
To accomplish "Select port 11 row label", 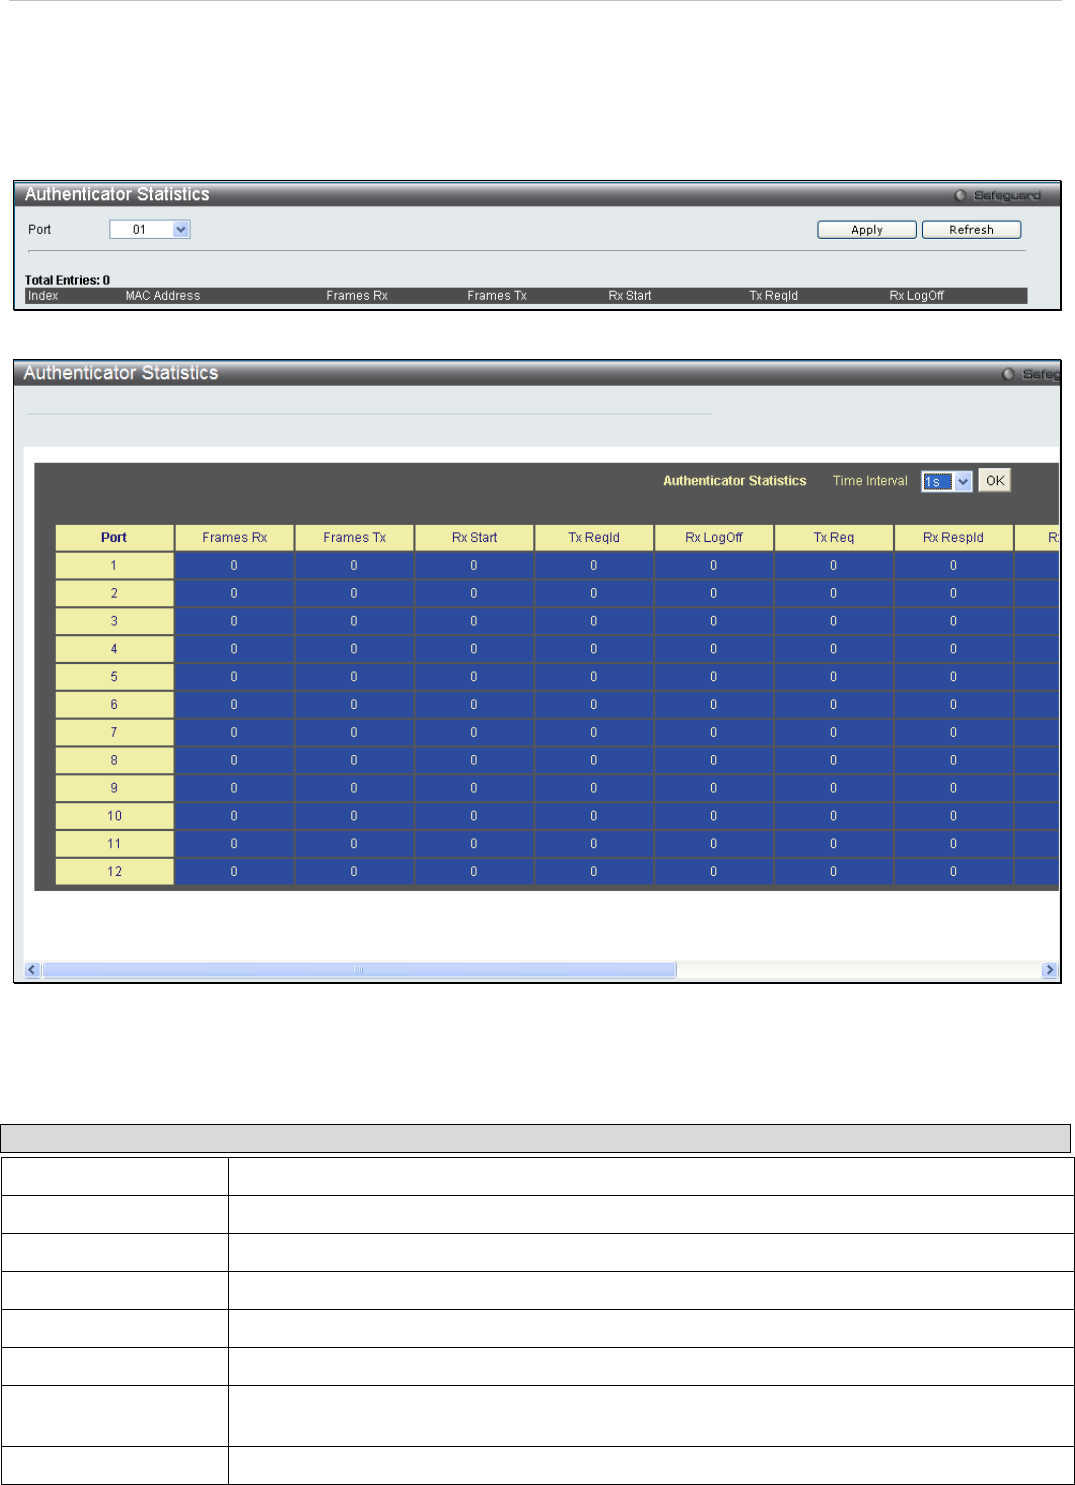I will (114, 844).
